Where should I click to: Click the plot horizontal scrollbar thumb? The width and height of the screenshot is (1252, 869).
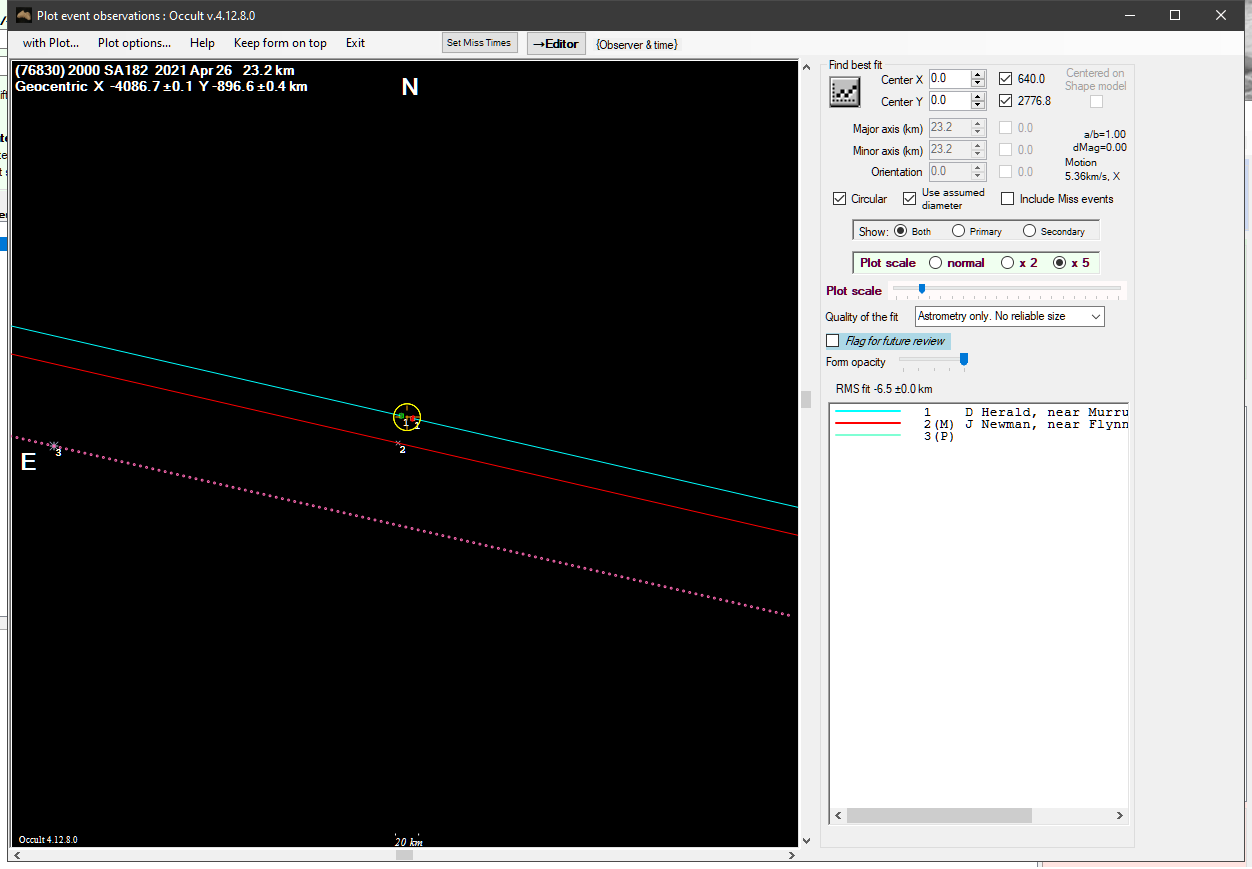pyautogui.click(x=404, y=856)
